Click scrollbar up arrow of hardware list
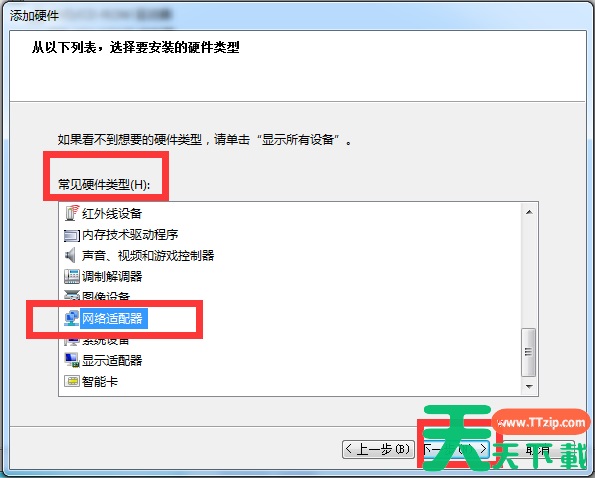The width and height of the screenshot is (595, 478). tap(529, 212)
